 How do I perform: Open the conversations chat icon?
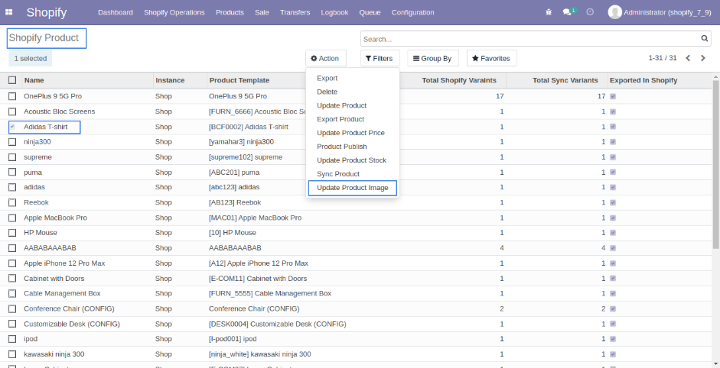(567, 12)
